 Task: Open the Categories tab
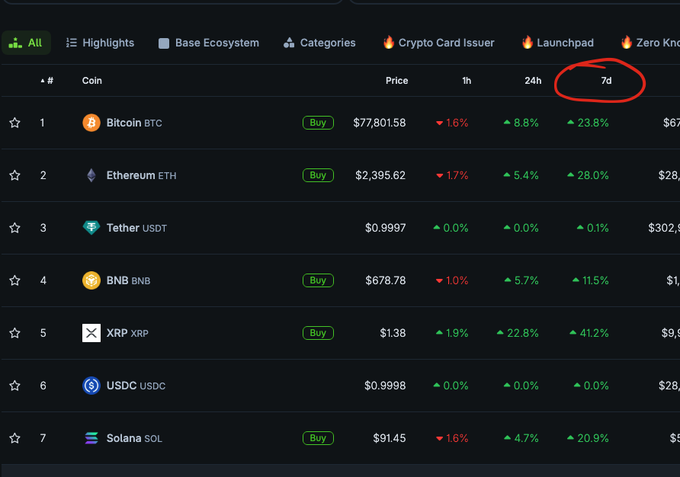319,42
